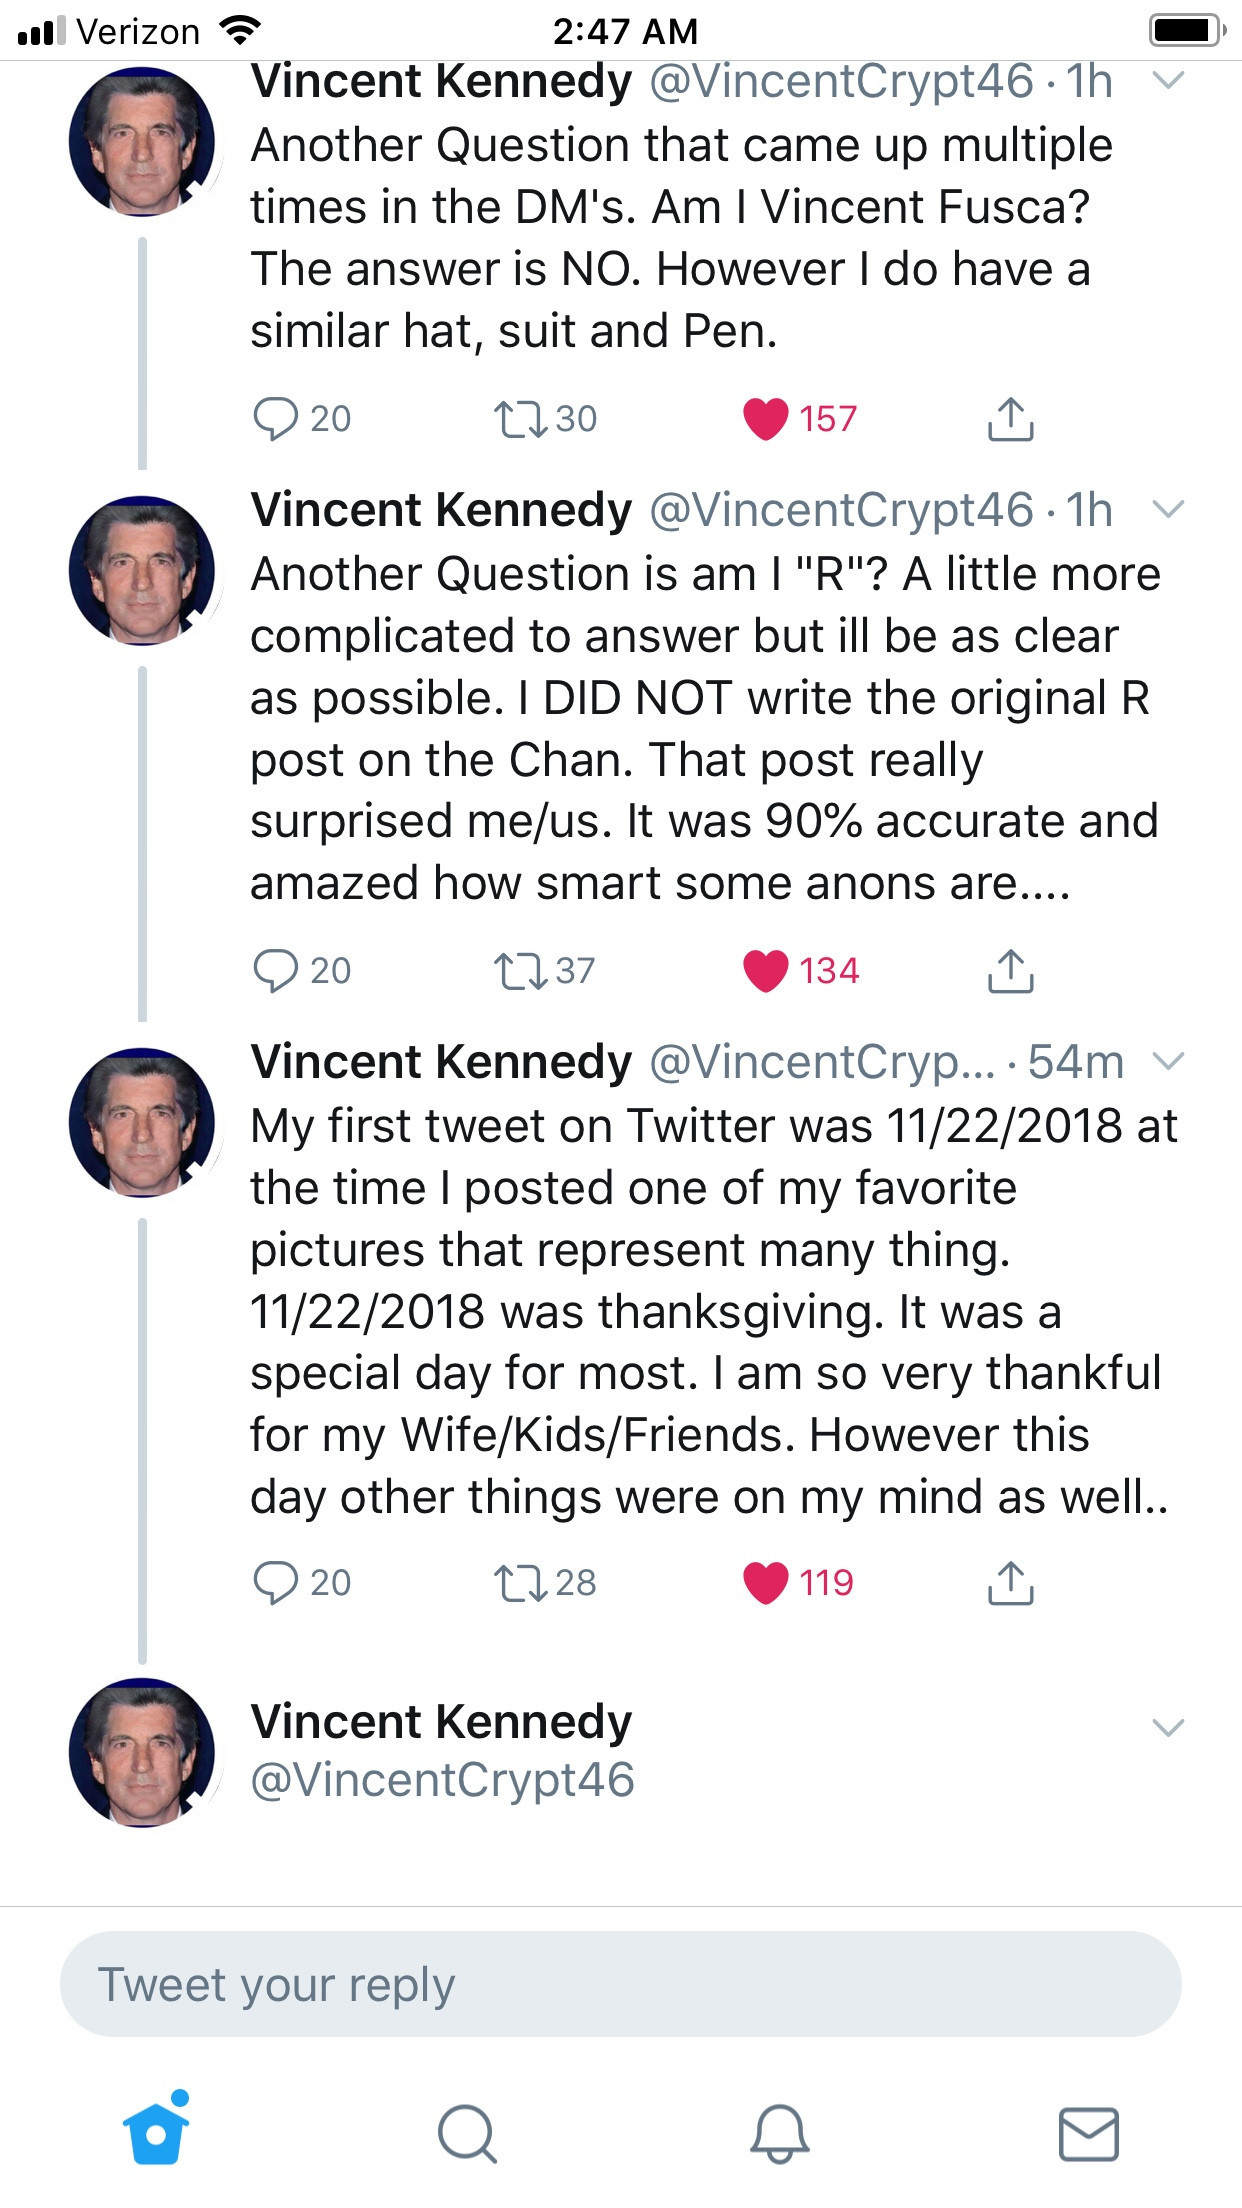Open the Notifications bell tab
This screenshot has height=2208, width=1242.
[x=779, y=2134]
